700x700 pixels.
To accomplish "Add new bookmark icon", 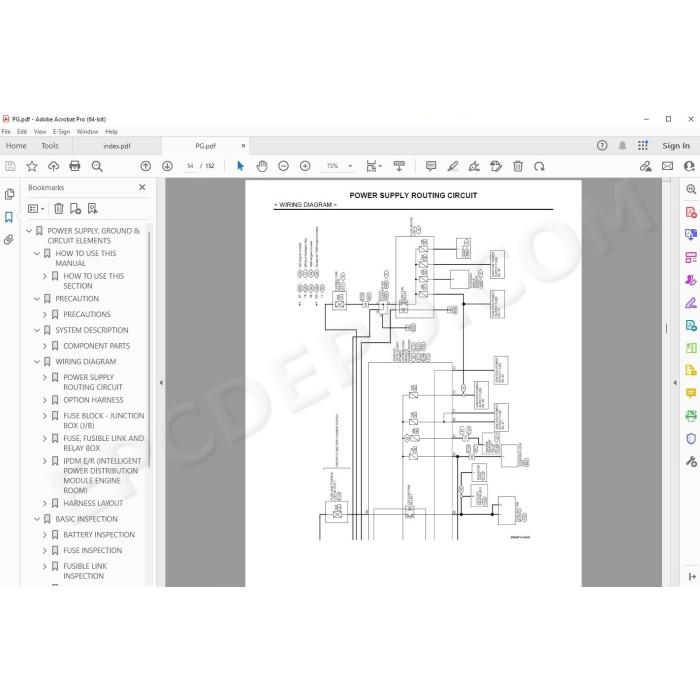I will (x=75, y=208).
